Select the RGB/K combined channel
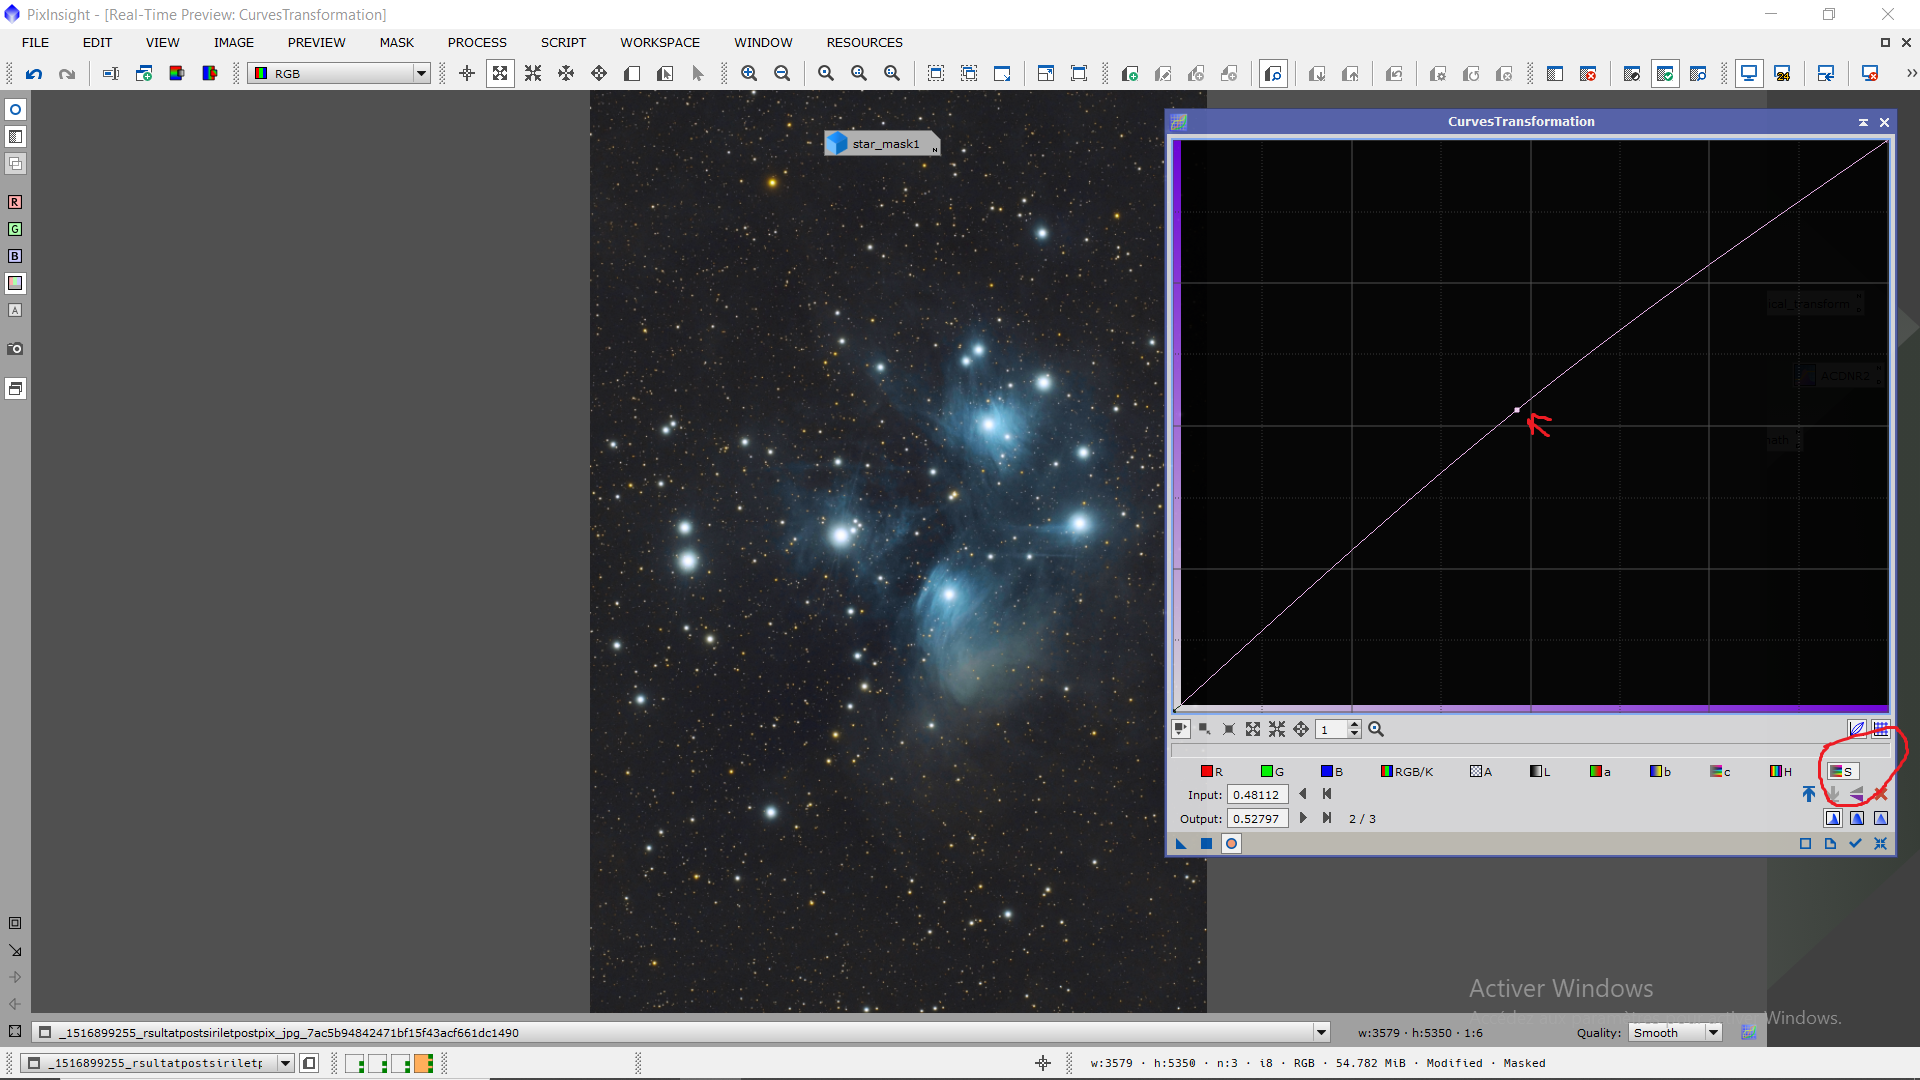 [1406, 771]
